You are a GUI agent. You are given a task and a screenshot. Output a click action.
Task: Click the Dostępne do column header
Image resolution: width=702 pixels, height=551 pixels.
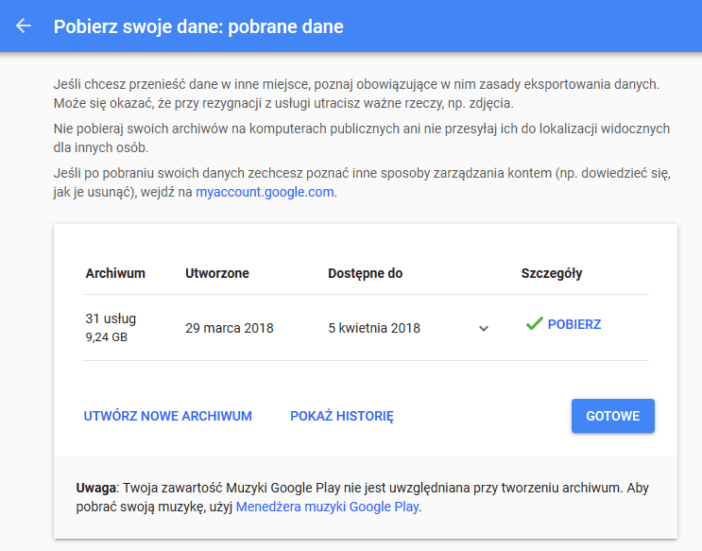365,273
